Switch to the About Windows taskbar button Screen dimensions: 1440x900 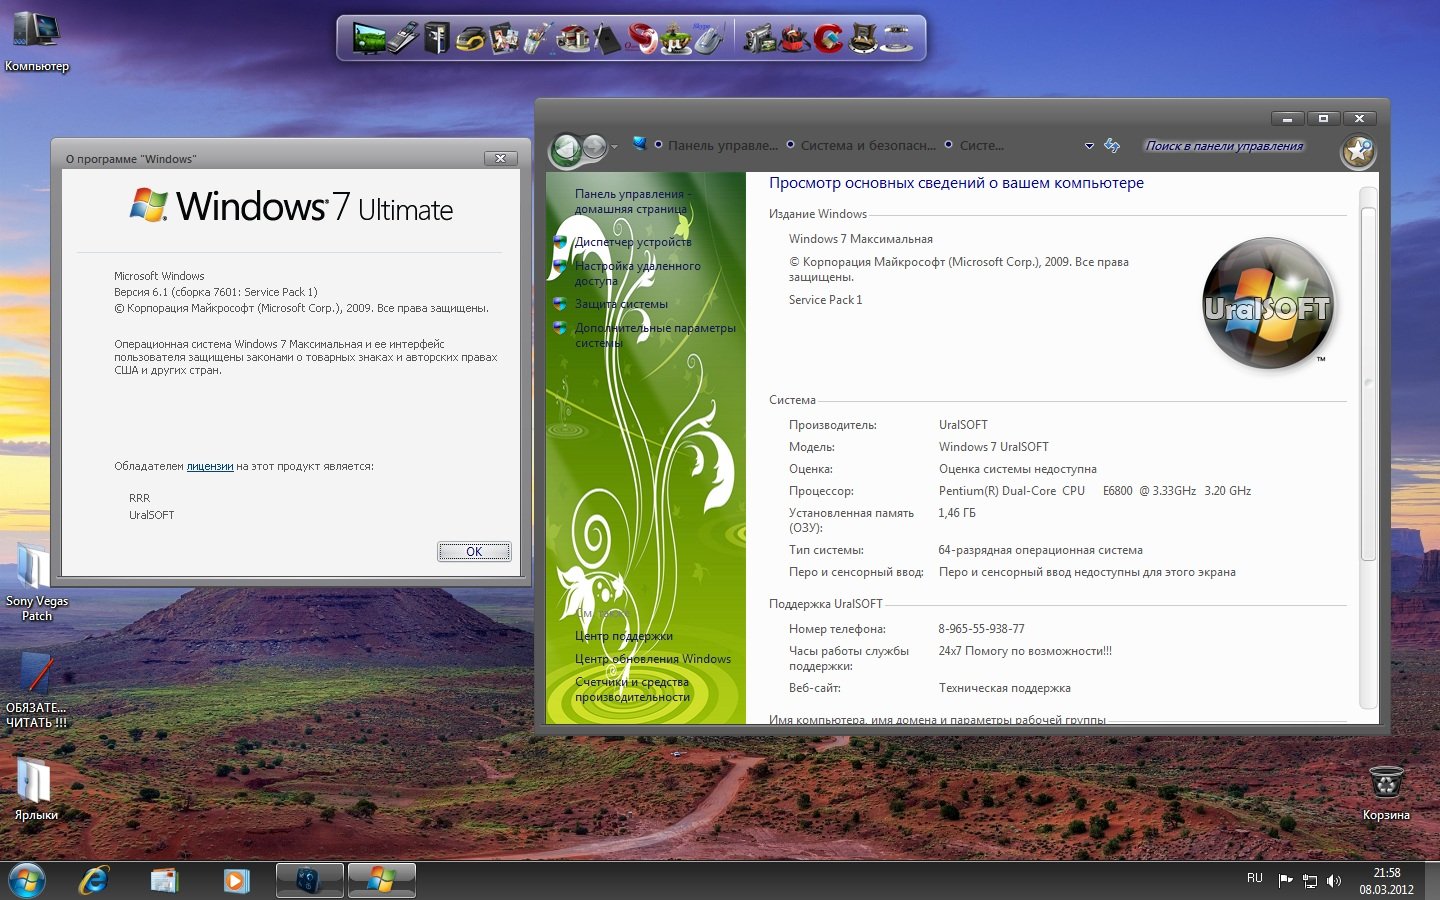[381, 880]
